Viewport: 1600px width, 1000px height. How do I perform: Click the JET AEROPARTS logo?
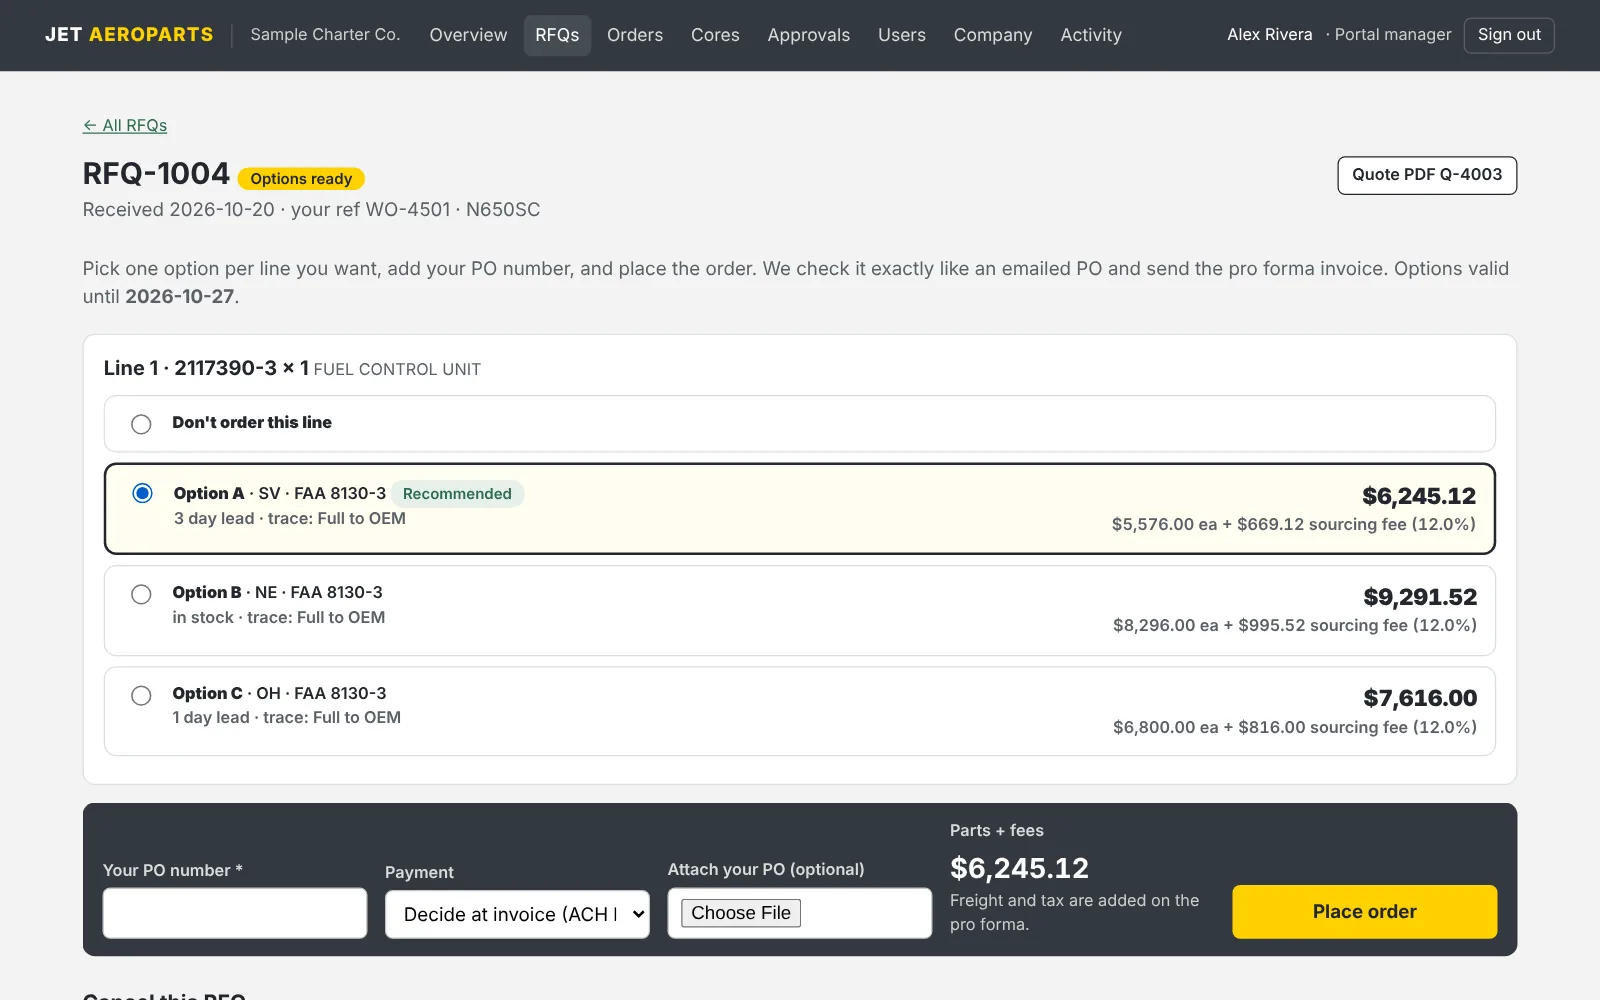(129, 35)
